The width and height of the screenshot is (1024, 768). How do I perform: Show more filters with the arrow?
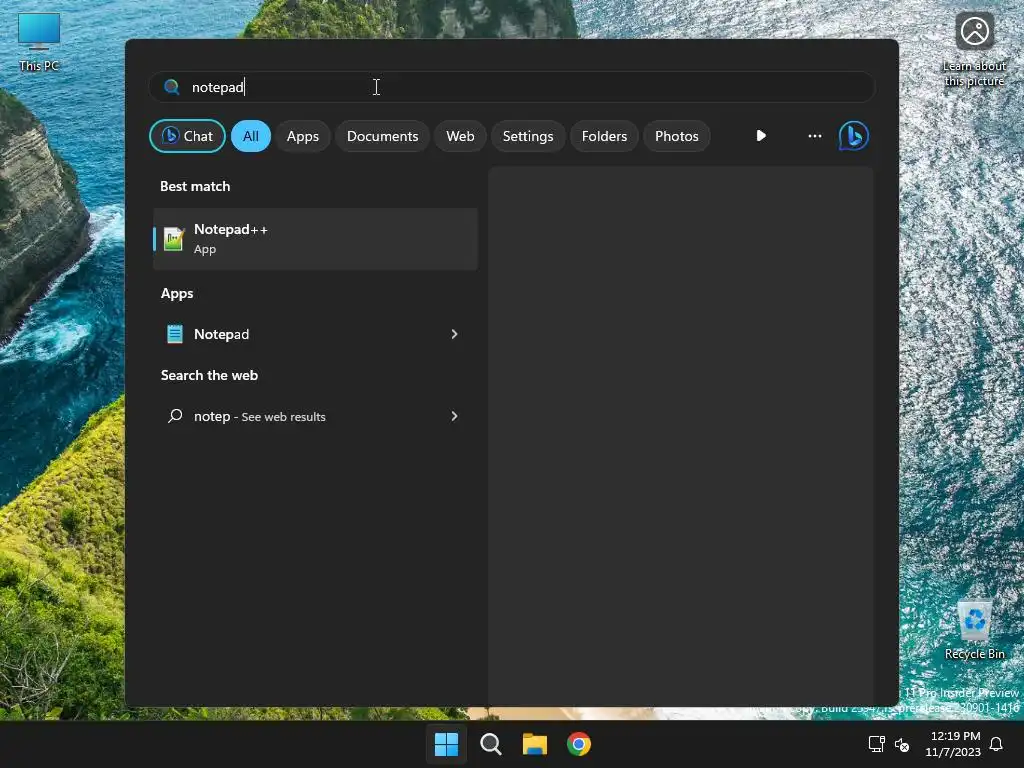(x=761, y=136)
